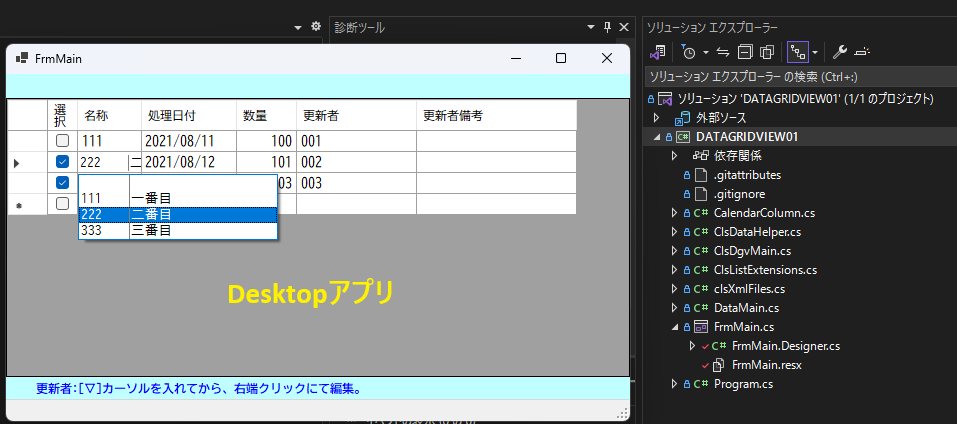Viewport: 957px width, 424px height.
Task: Expand the ClsDgvMain.cs node
Action: tap(674, 251)
